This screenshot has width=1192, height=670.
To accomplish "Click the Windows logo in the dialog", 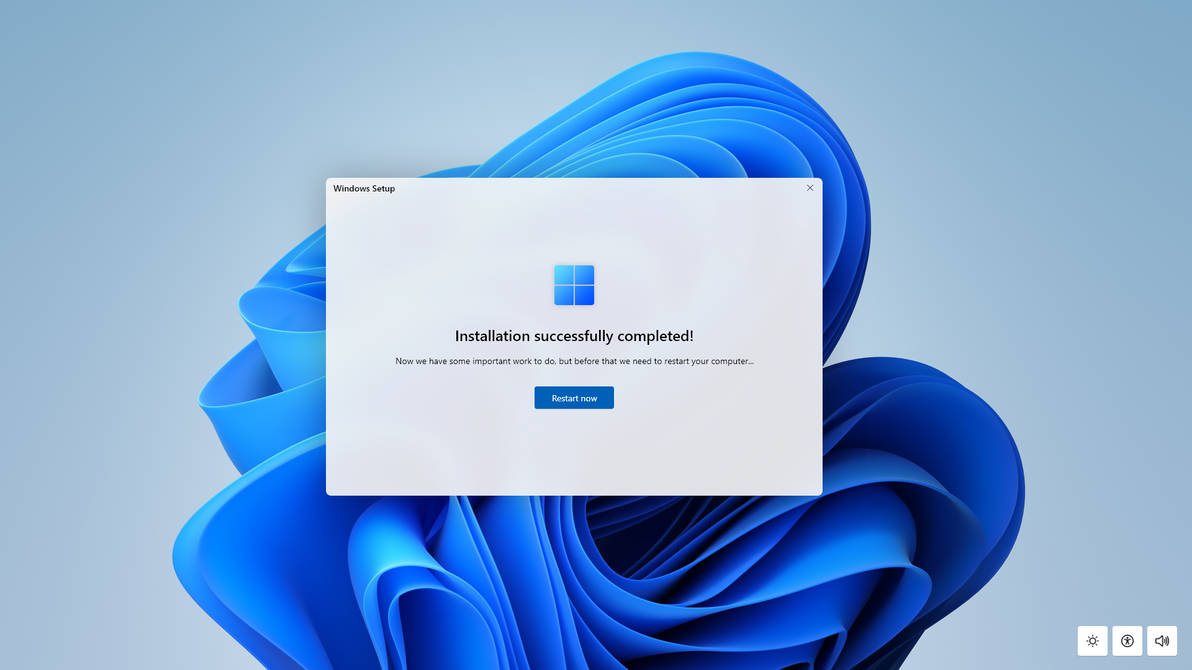I will pos(574,285).
